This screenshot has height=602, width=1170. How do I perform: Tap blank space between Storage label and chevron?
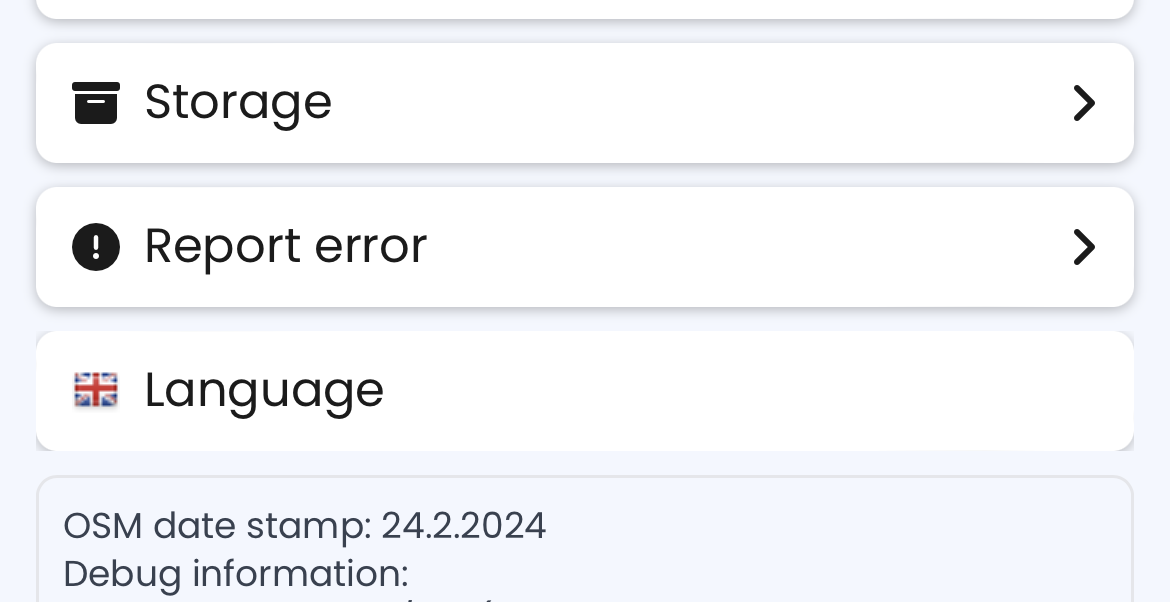[700, 103]
